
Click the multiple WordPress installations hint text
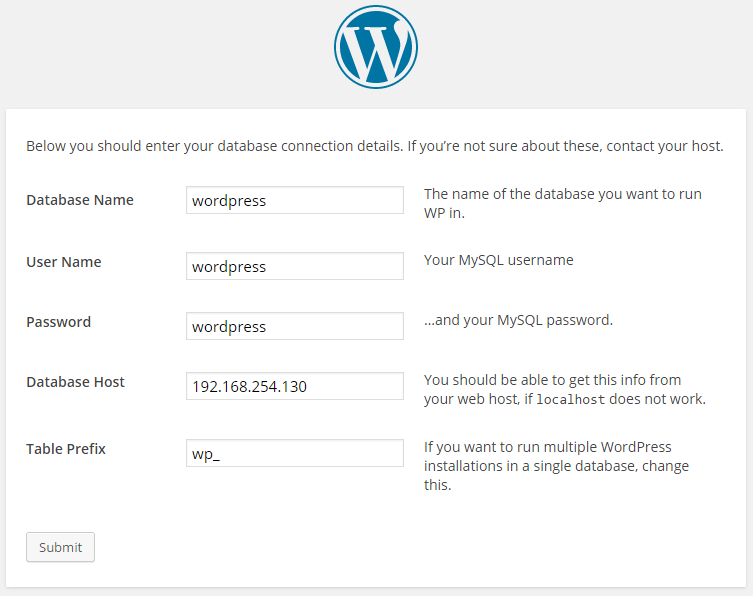point(556,466)
